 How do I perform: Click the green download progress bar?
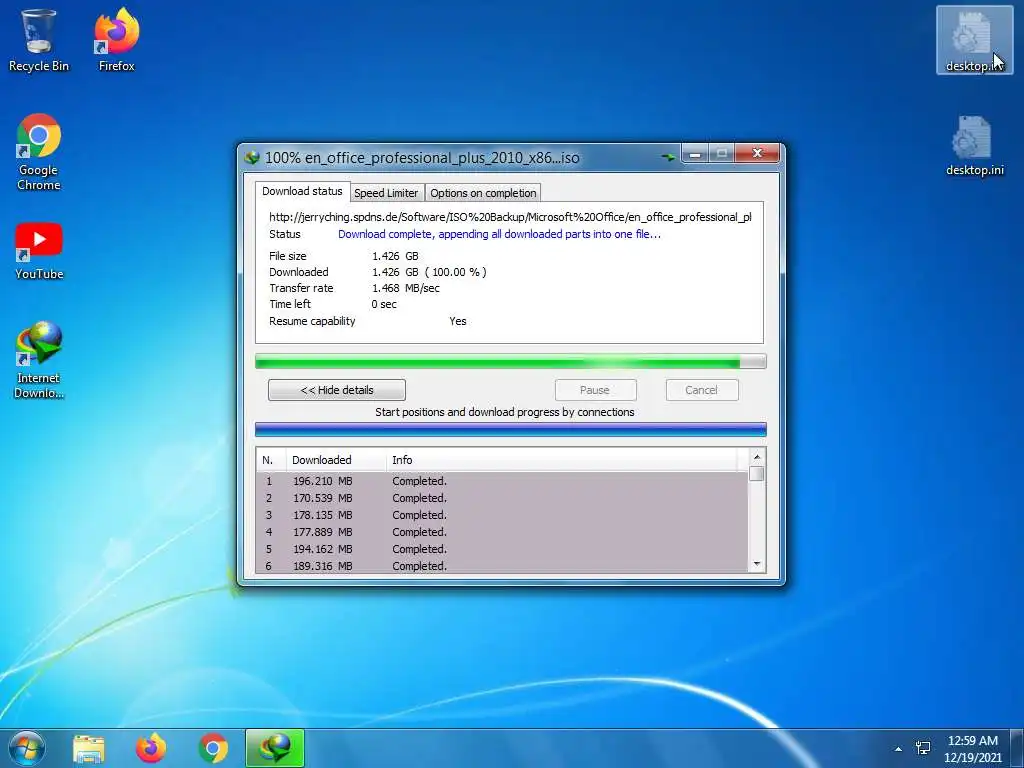[511, 362]
